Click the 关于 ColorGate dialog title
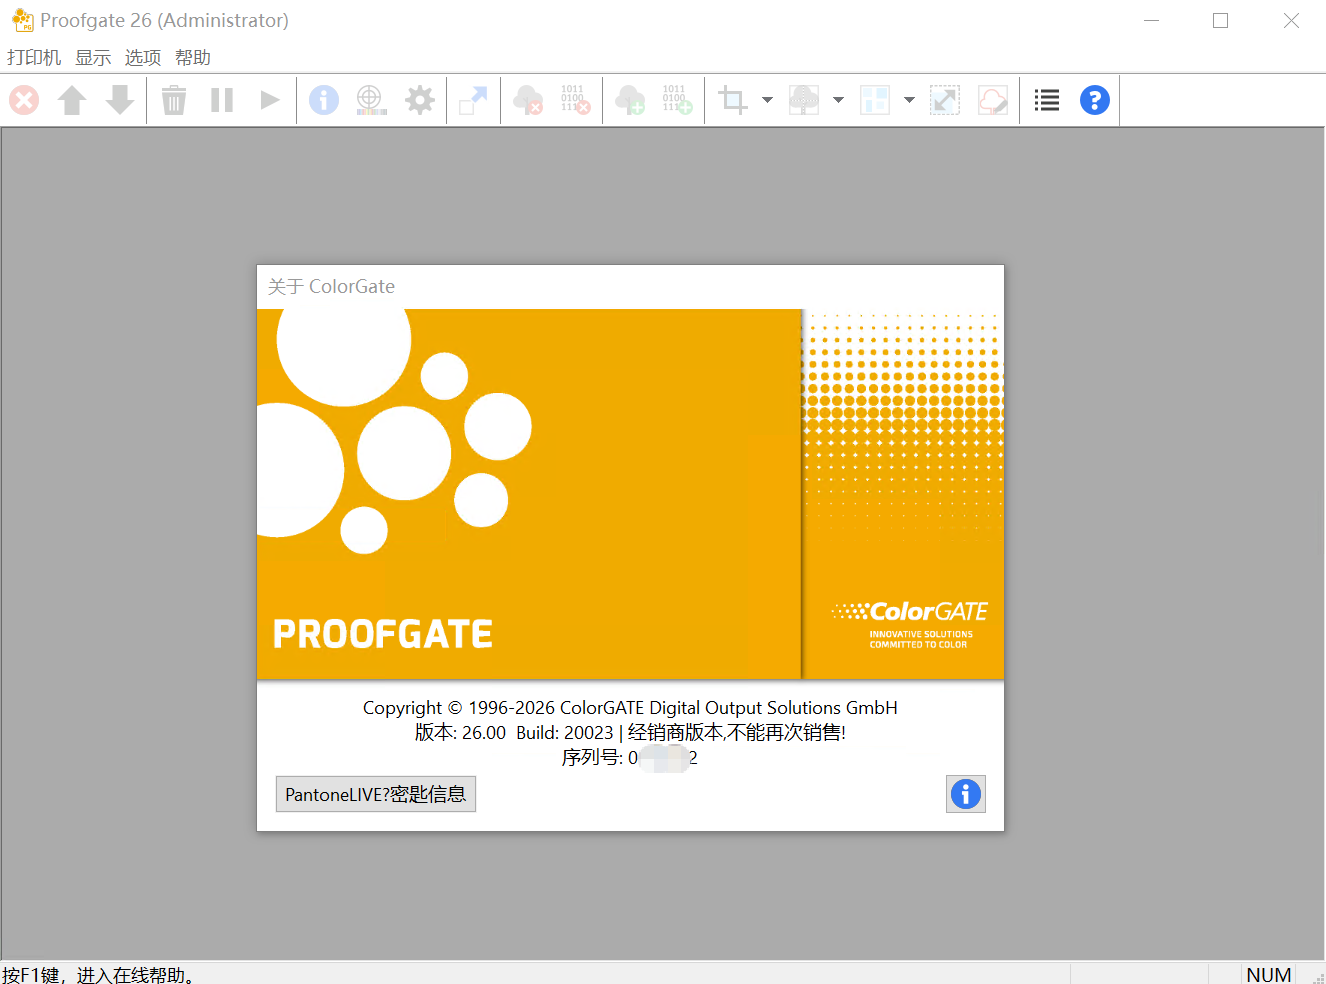 tap(331, 287)
